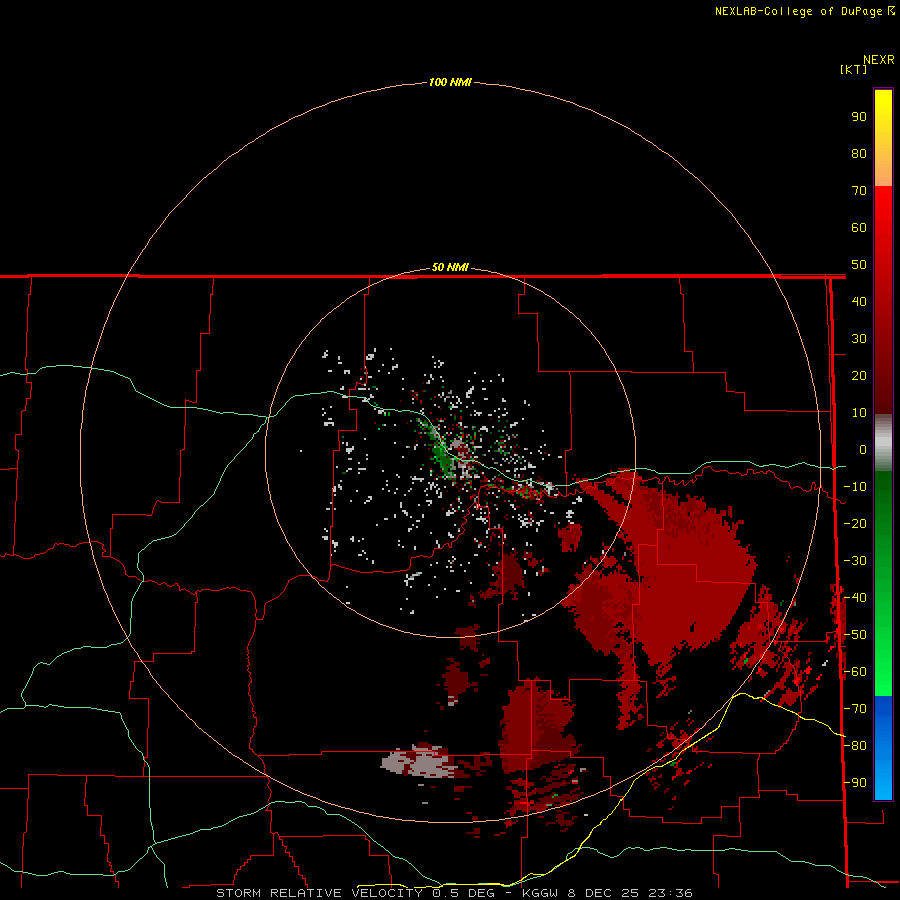The width and height of the screenshot is (900, 900).
Task: Click the -90 knot label on the scale
Action: pyautogui.click(x=856, y=783)
